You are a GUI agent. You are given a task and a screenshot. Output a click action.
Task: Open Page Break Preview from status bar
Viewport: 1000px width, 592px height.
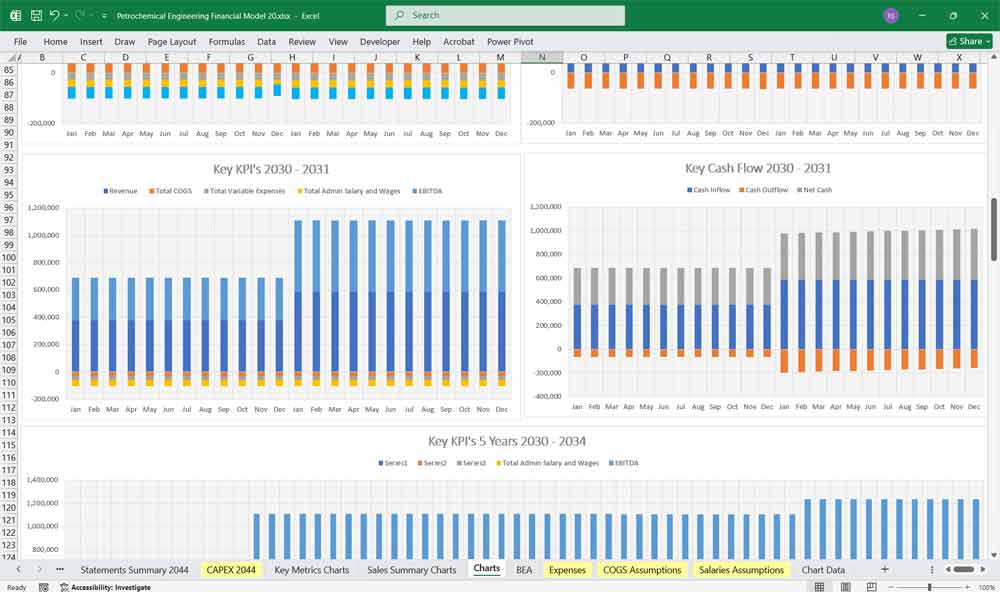[872, 585]
